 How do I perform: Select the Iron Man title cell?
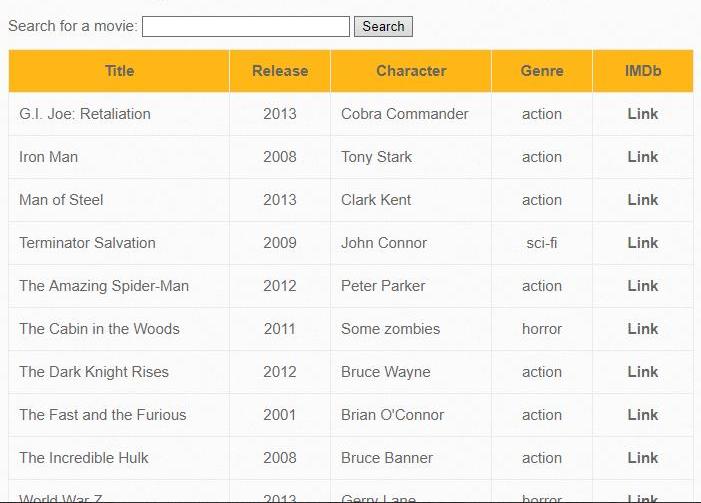coord(119,157)
